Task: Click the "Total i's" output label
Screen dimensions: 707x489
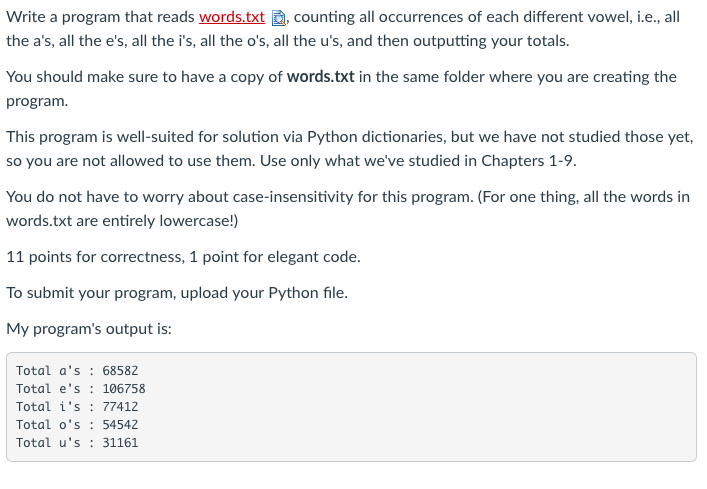Action: [55, 407]
